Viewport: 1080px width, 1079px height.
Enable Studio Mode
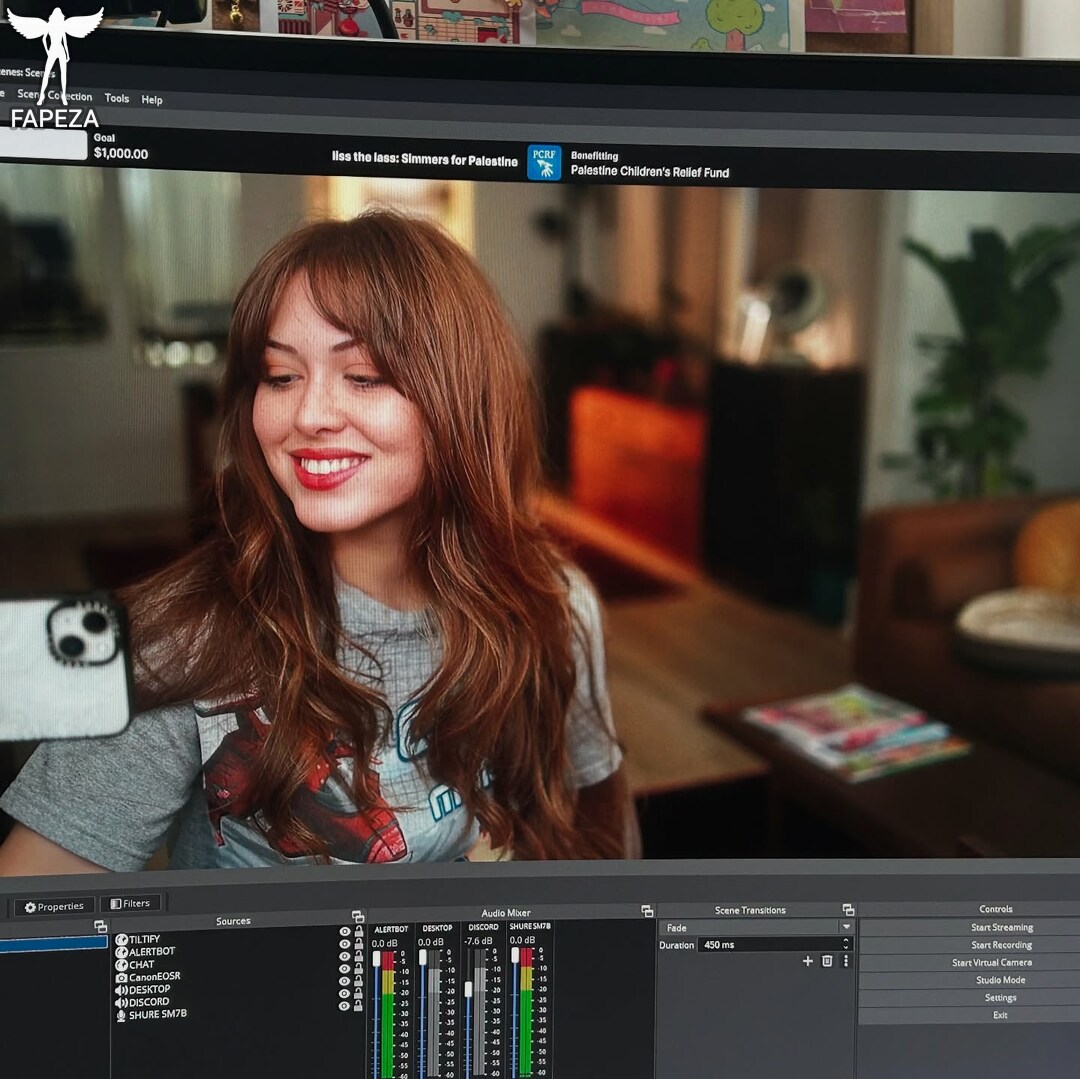970,980
